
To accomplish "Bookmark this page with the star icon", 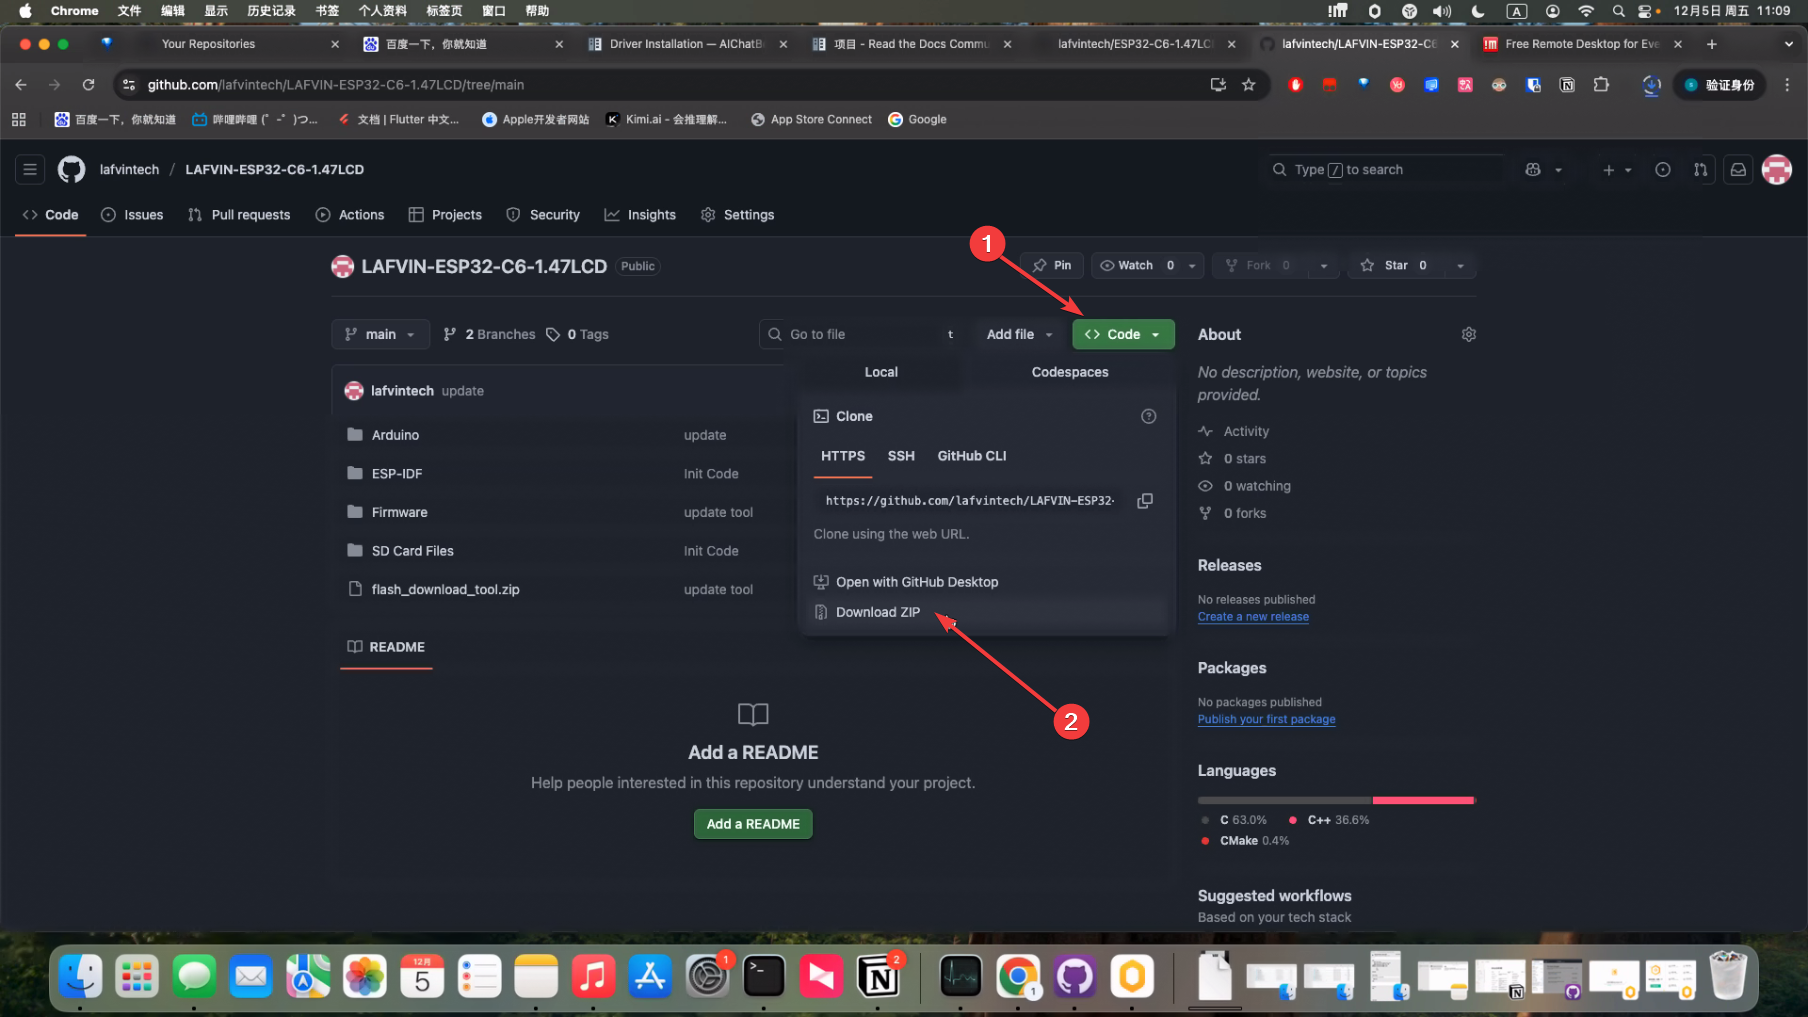I will pyautogui.click(x=1249, y=85).
